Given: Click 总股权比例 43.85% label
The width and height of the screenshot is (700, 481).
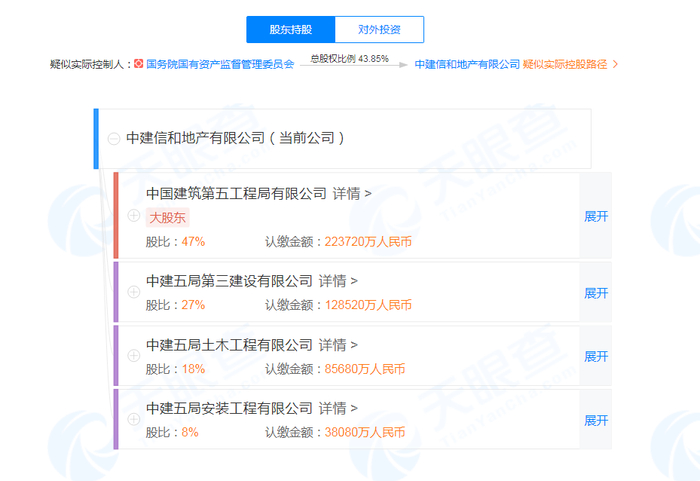Looking at the screenshot, I should 350,59.
